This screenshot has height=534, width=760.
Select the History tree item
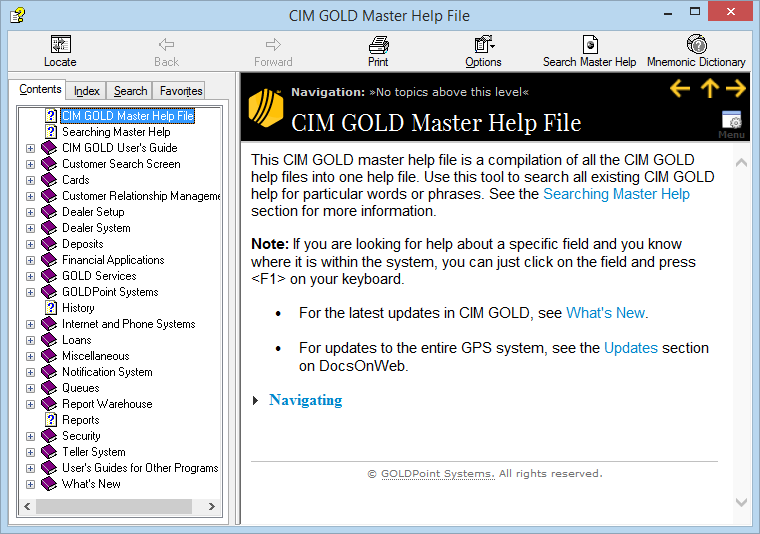[x=78, y=308]
